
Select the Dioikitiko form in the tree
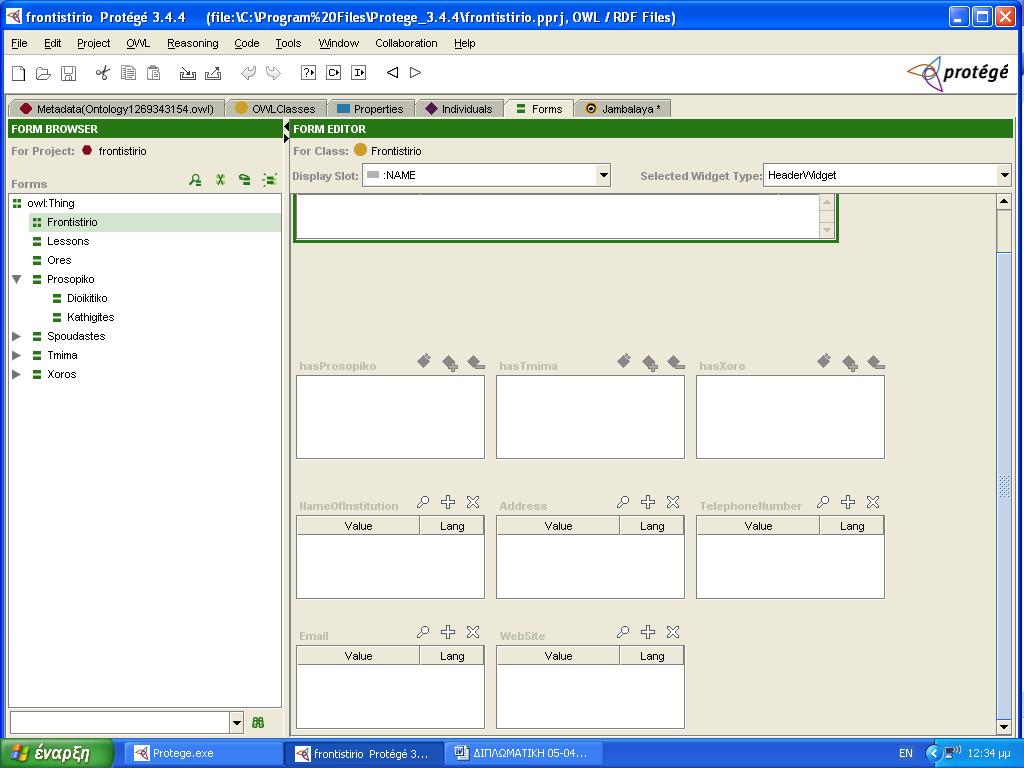click(87, 298)
